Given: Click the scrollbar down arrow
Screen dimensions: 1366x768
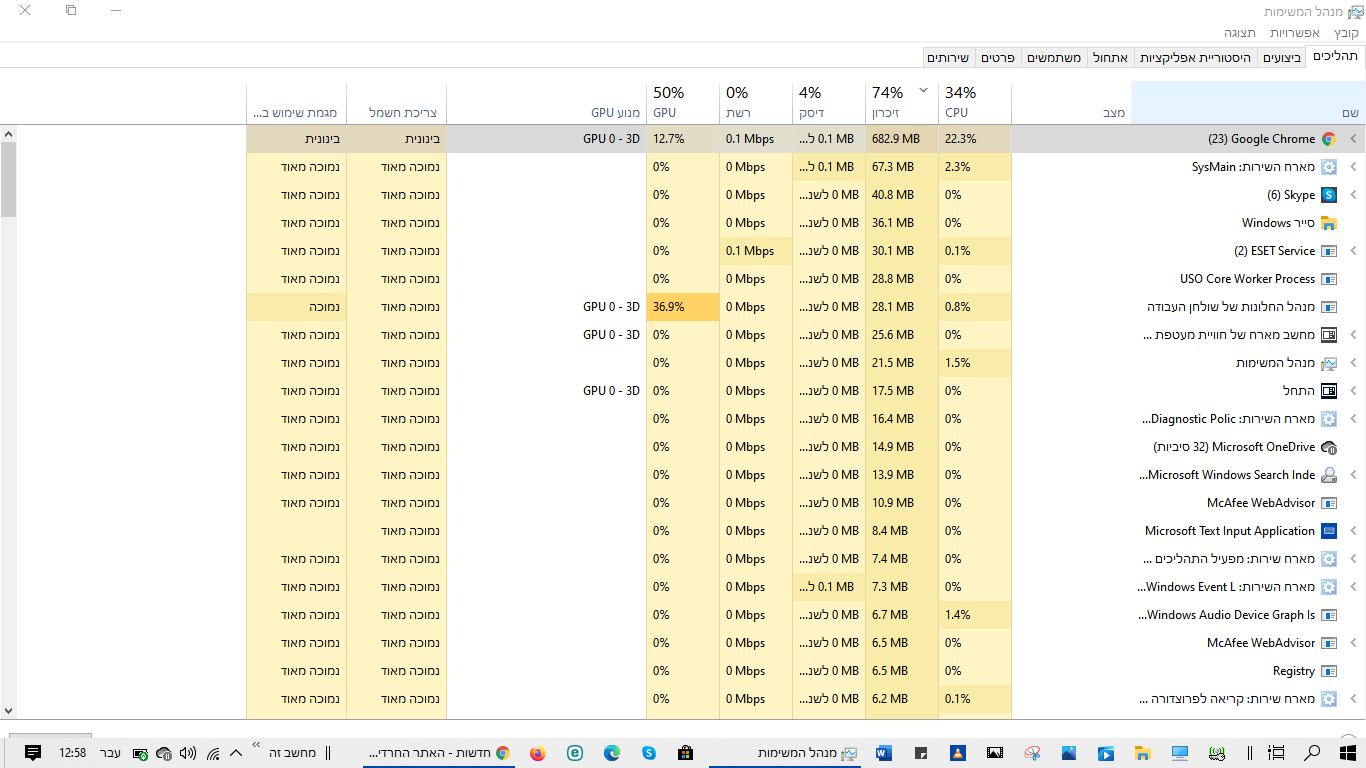Looking at the screenshot, I should click(x=9, y=710).
